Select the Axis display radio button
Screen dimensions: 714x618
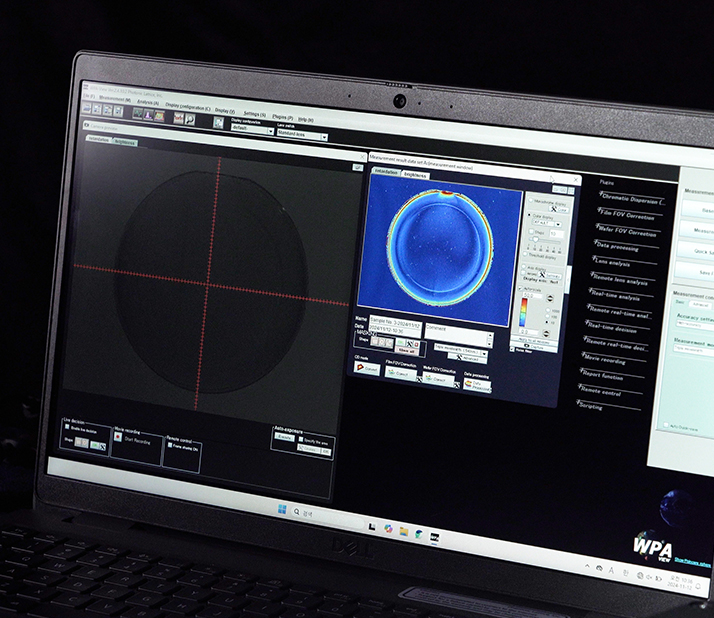pyautogui.click(x=523, y=266)
